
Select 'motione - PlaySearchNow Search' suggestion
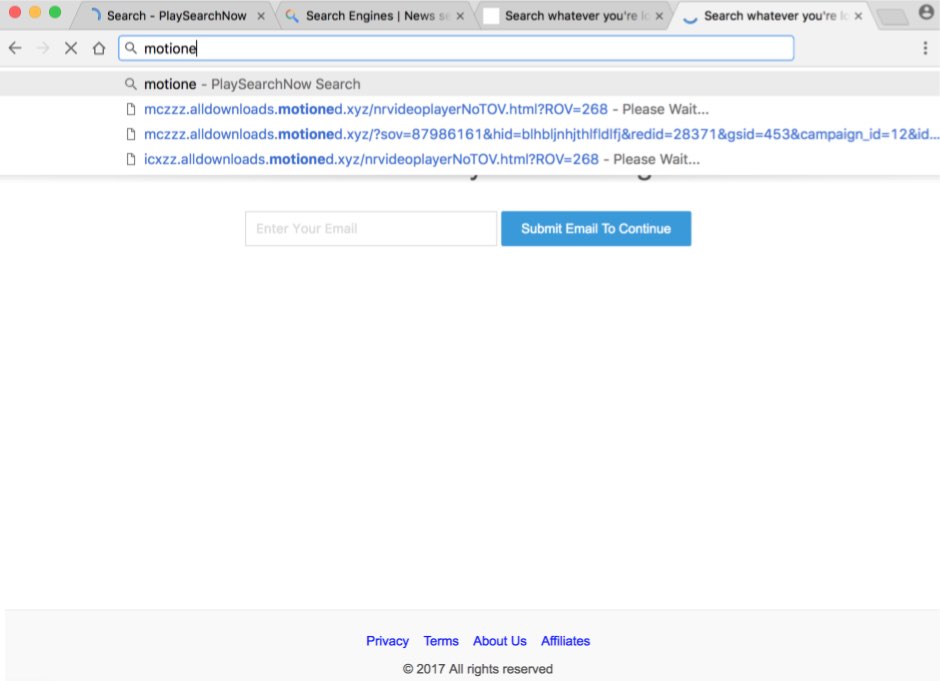pos(252,84)
